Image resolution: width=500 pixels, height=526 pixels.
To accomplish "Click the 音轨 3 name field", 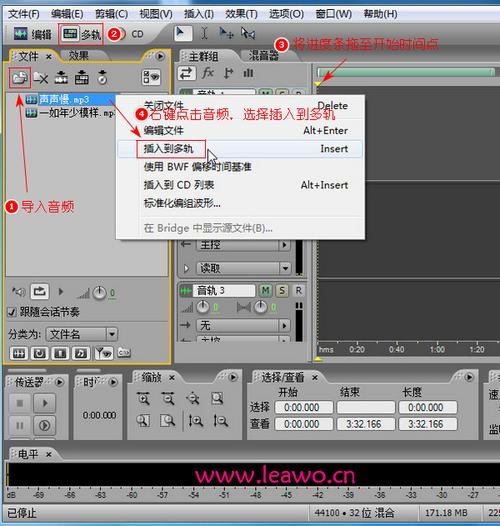I will coord(223,291).
